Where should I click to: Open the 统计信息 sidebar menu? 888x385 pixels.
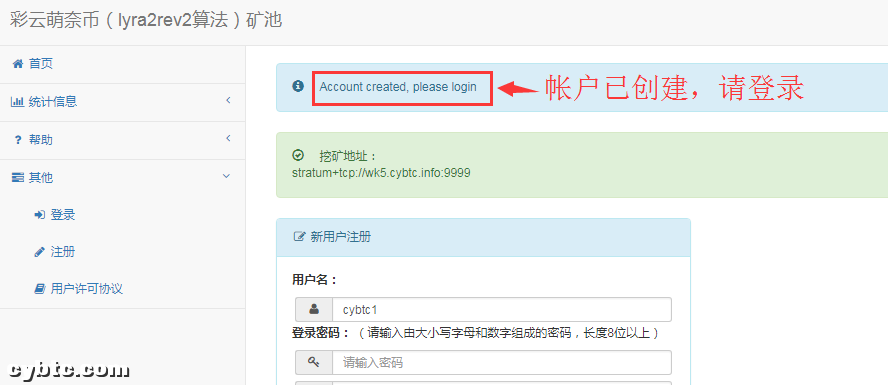(x=122, y=102)
